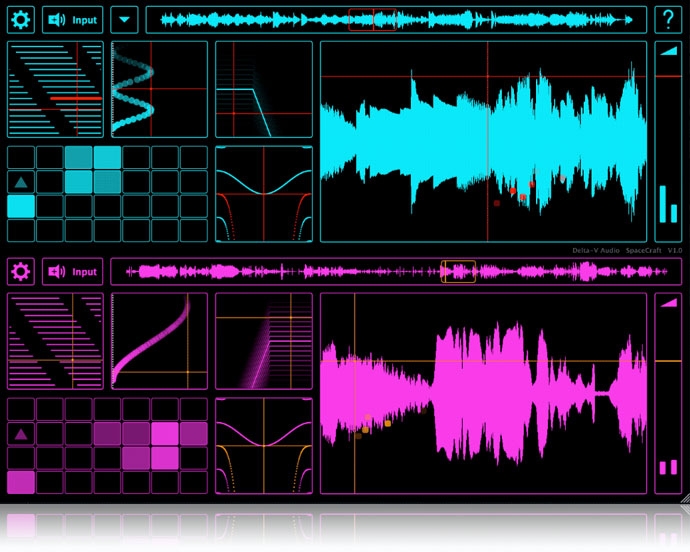Open the cyan track settings gear
The width and height of the screenshot is (690, 552).
[x=21, y=19]
